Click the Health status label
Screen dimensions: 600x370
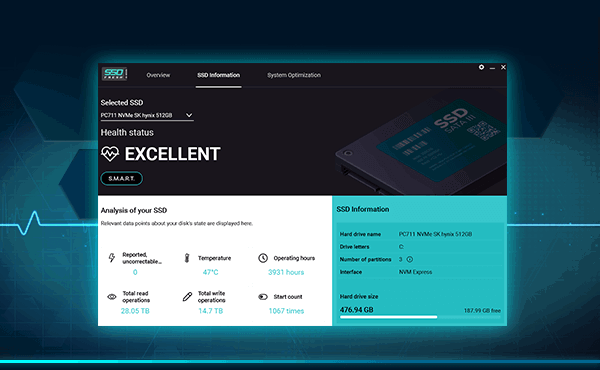point(127,132)
